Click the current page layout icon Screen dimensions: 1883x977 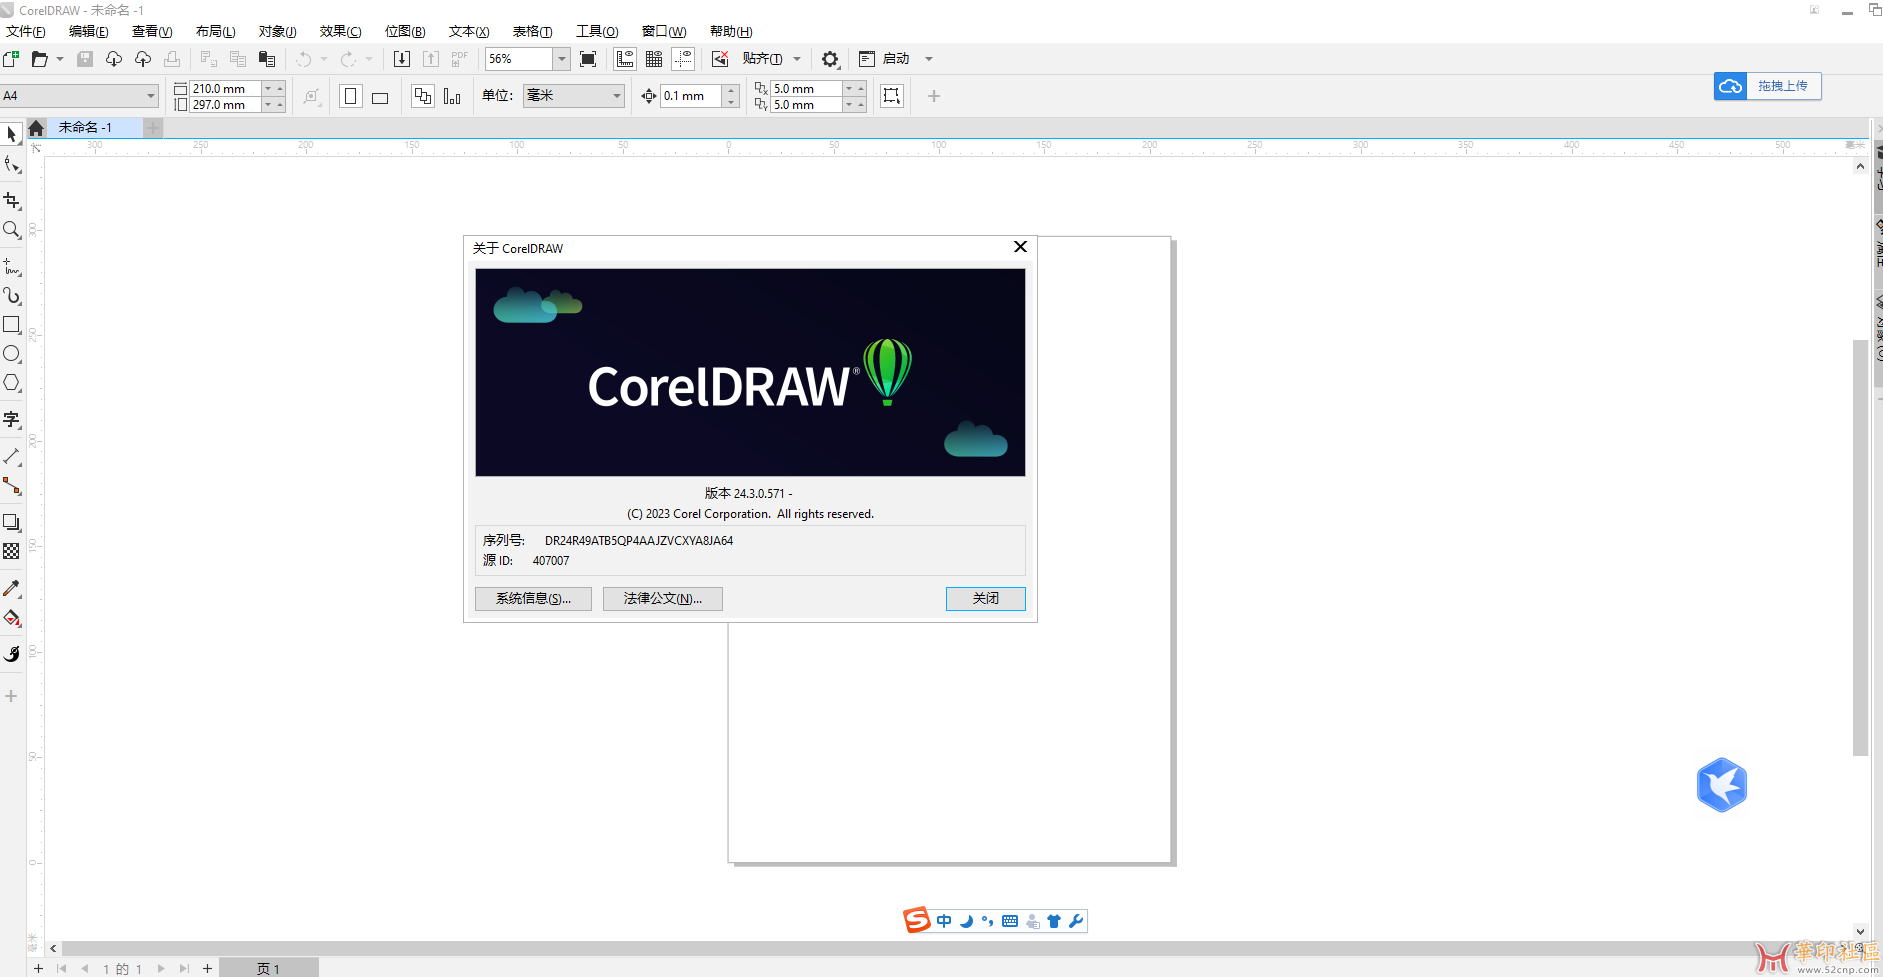(x=452, y=96)
